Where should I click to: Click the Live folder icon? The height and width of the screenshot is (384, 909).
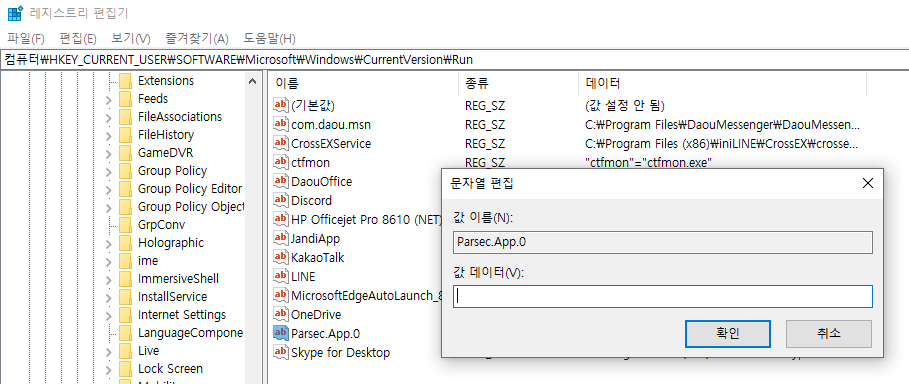pos(125,350)
